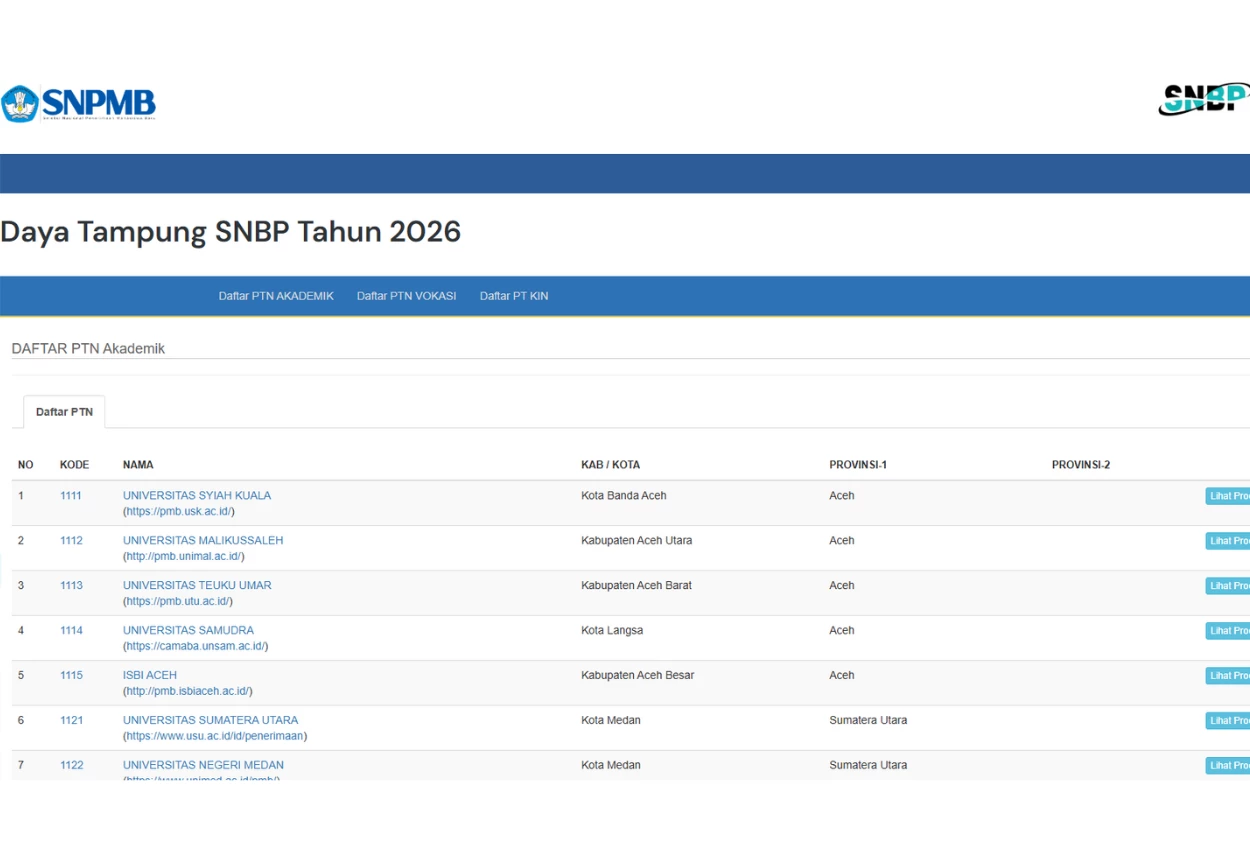Click Lihat Prodi button for Universitas Malikussaleh
This screenshot has height=849, width=1250.
[x=1228, y=542]
